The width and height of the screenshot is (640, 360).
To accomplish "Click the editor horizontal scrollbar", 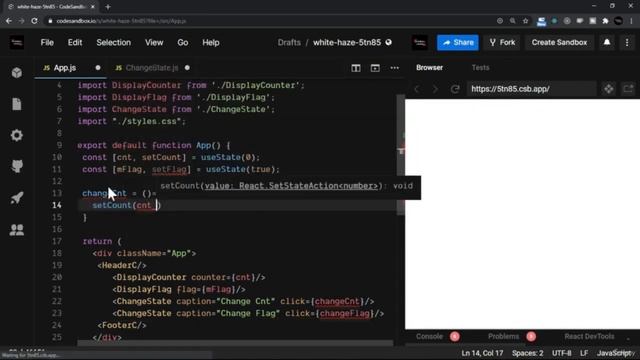I will (235, 344).
